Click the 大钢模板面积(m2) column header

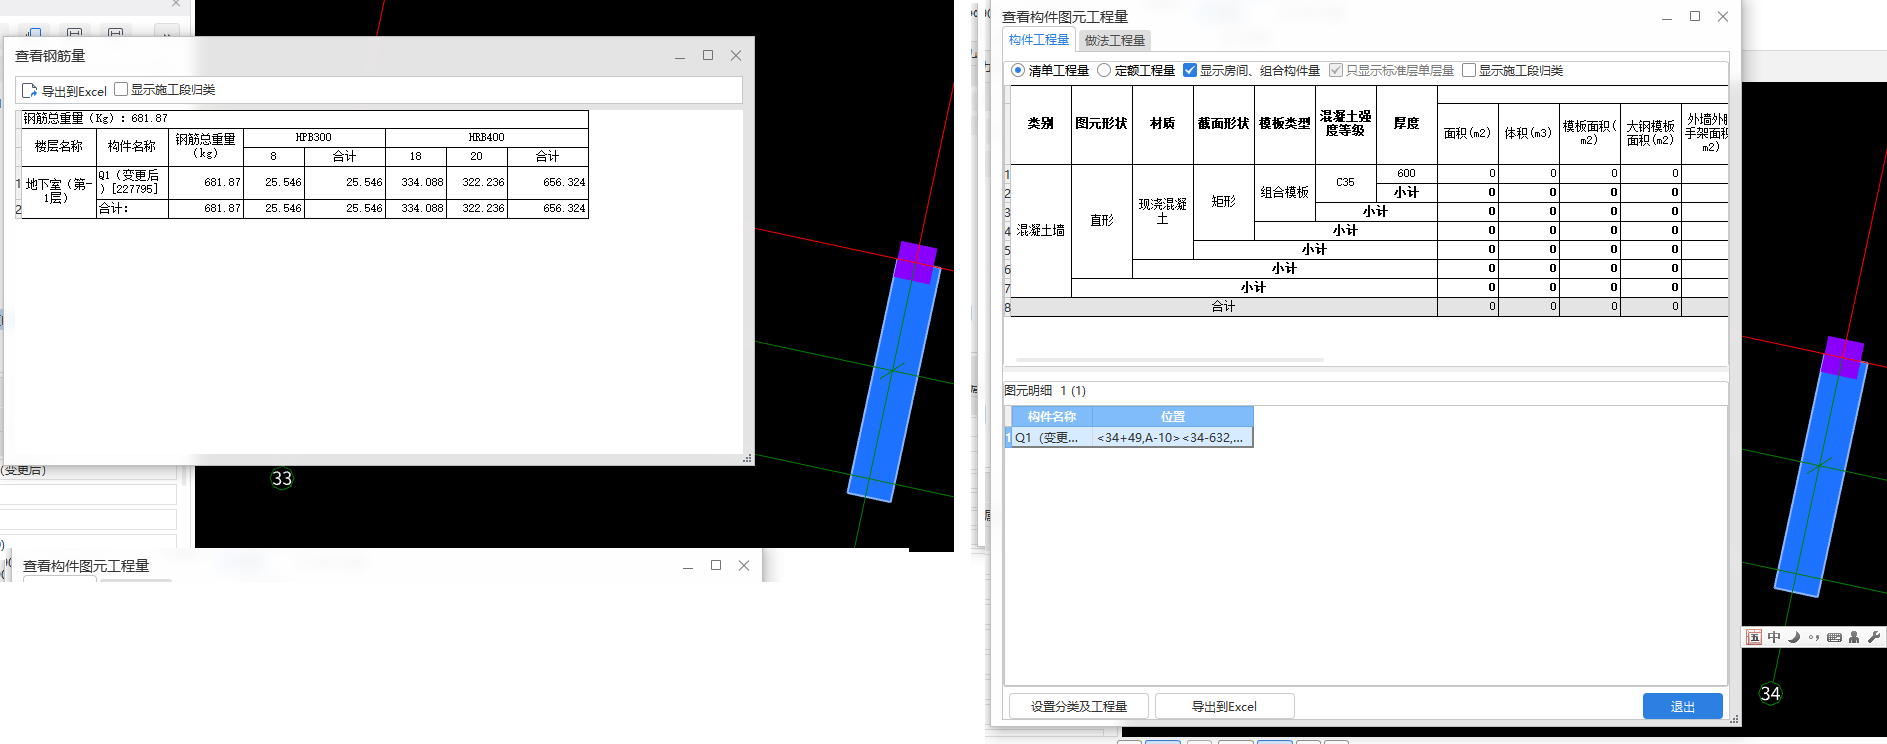[1650, 133]
